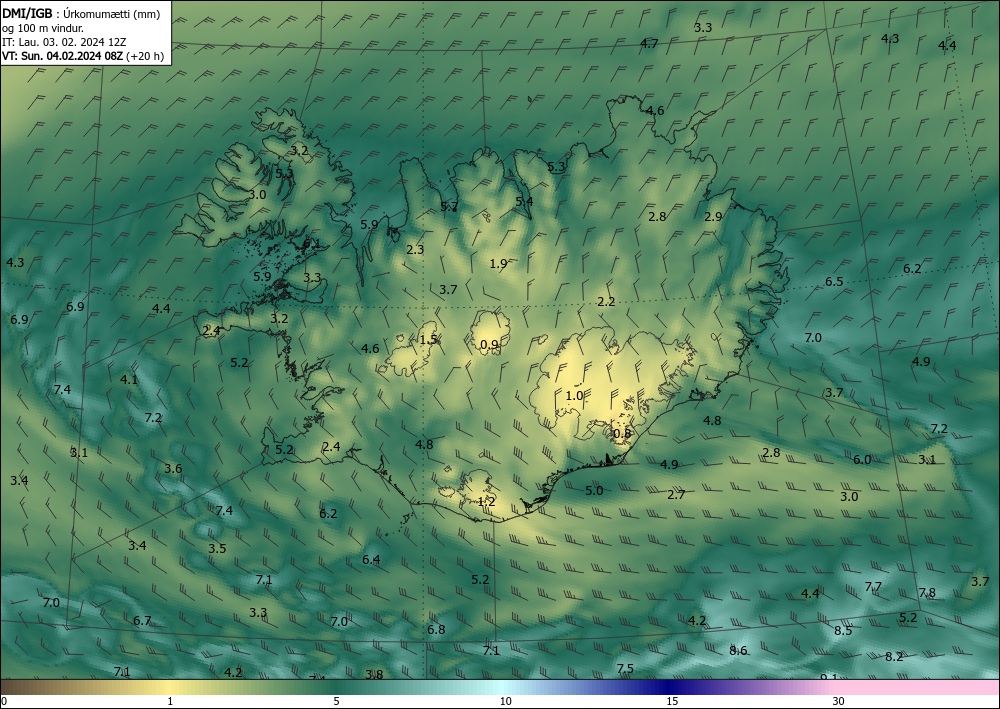Click the 7.5 value near the bottom edge
Screen dimensions: 1000x709
point(625,668)
